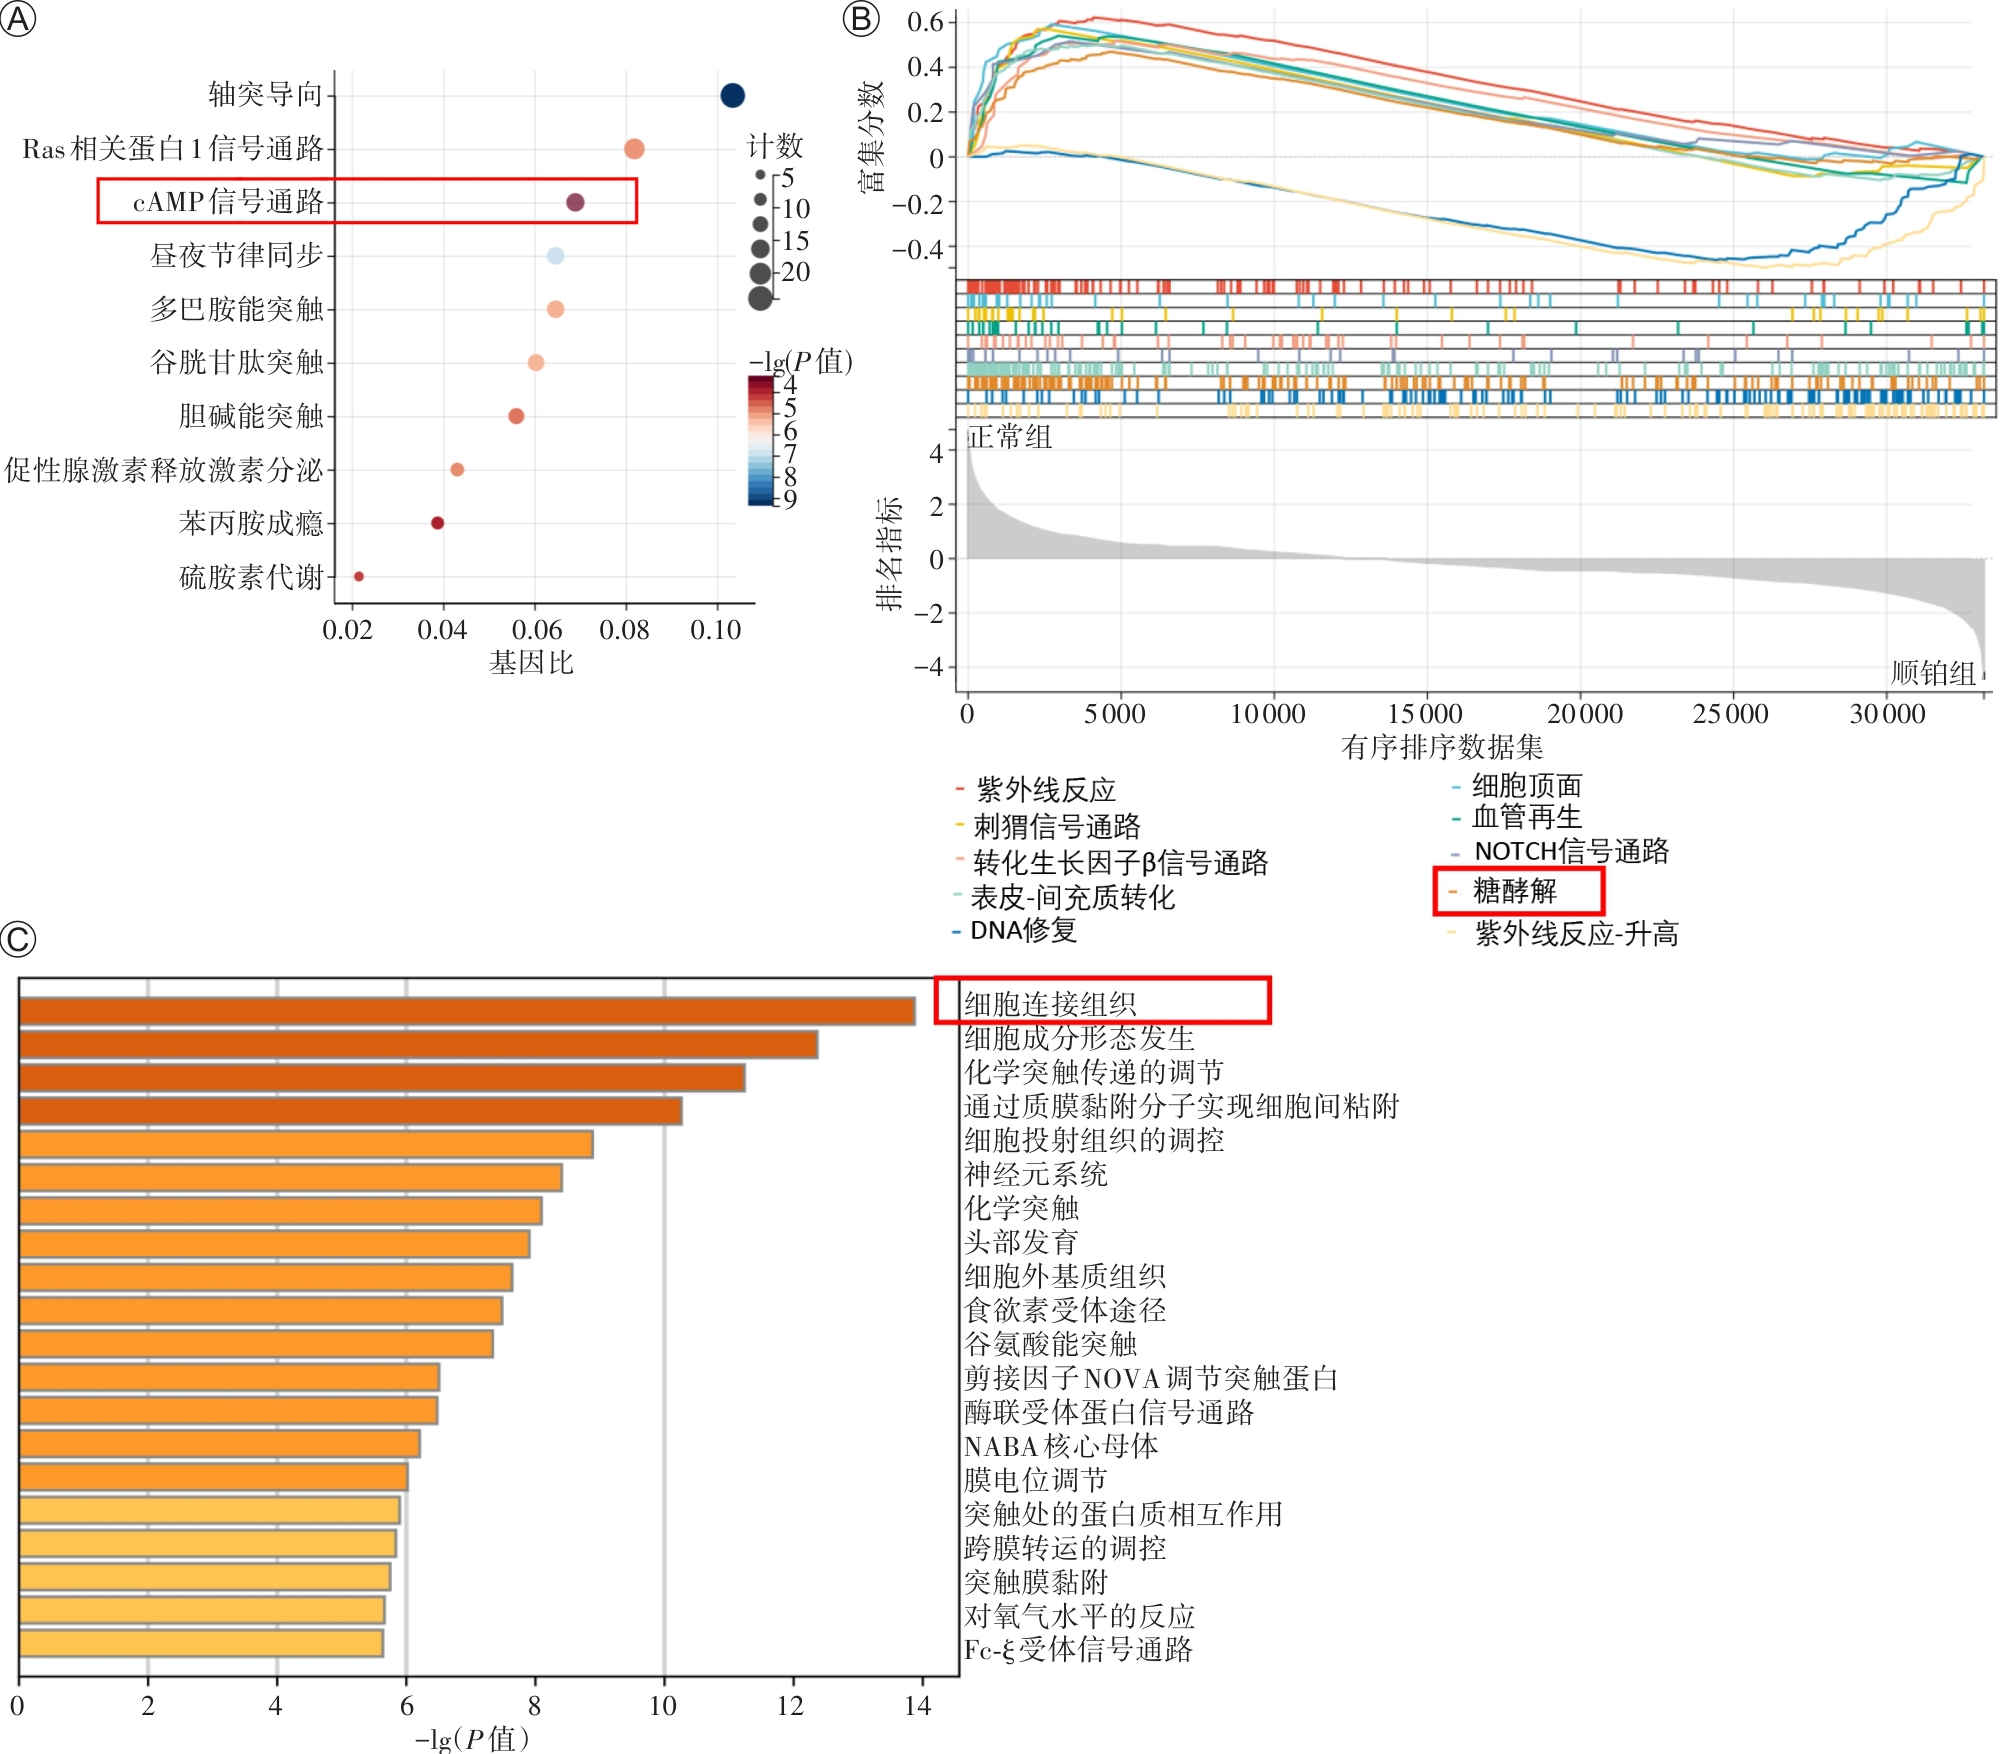Click the panel C circle marker

[18, 939]
